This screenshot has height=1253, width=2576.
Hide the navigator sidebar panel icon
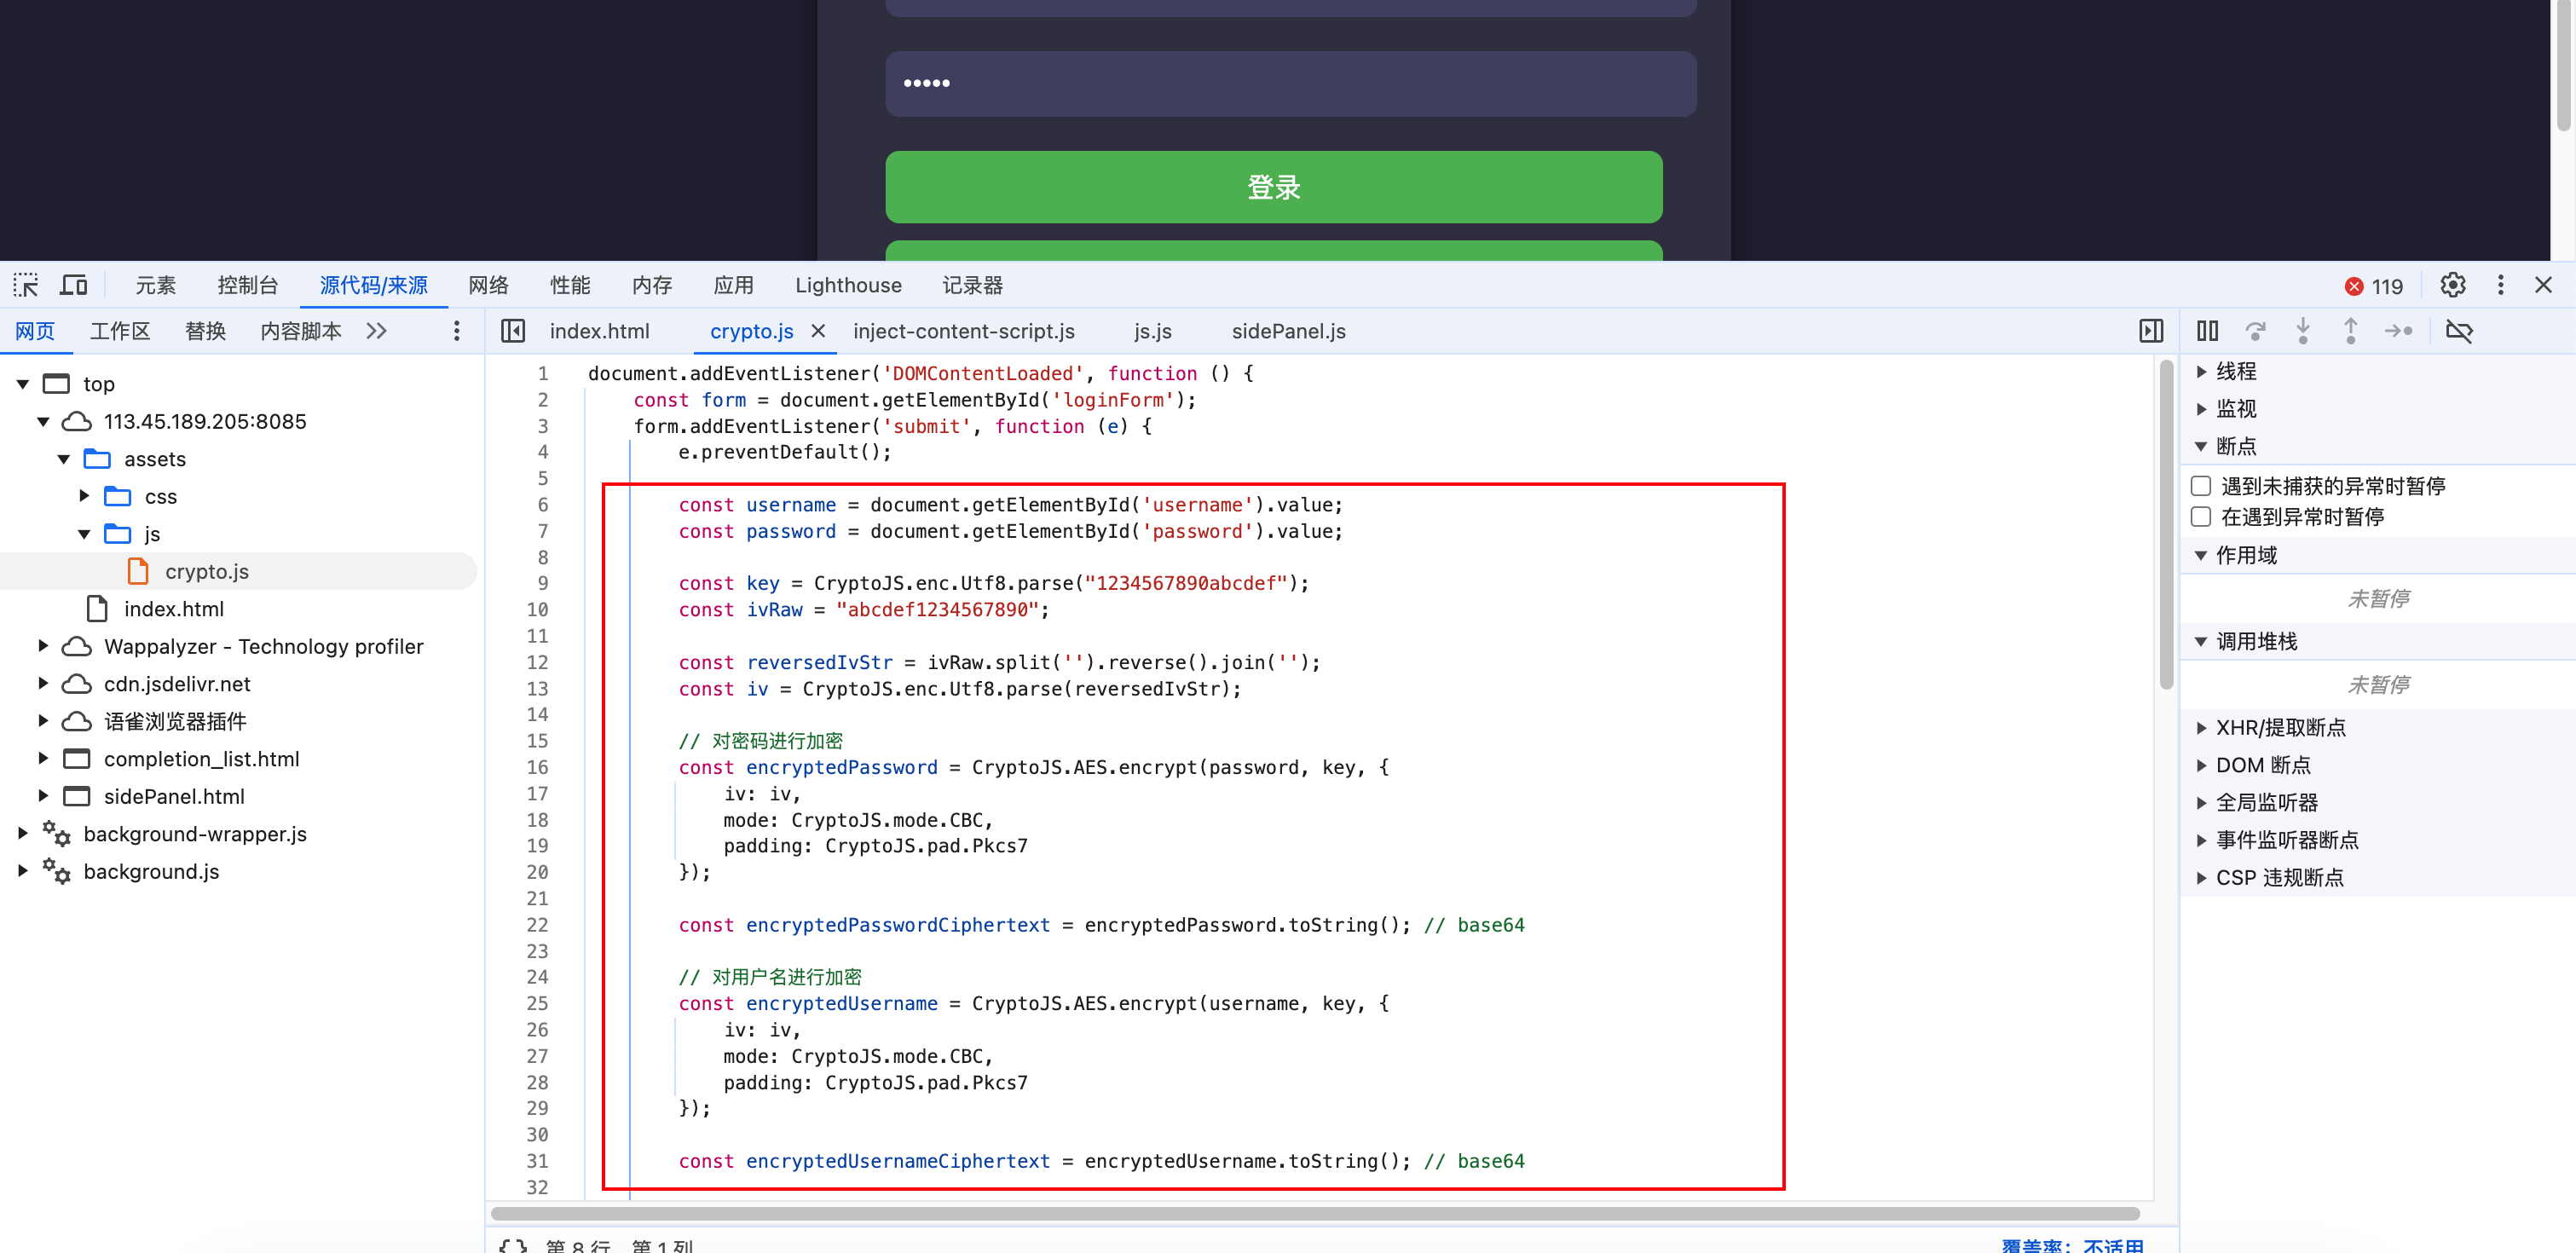pyautogui.click(x=513, y=331)
